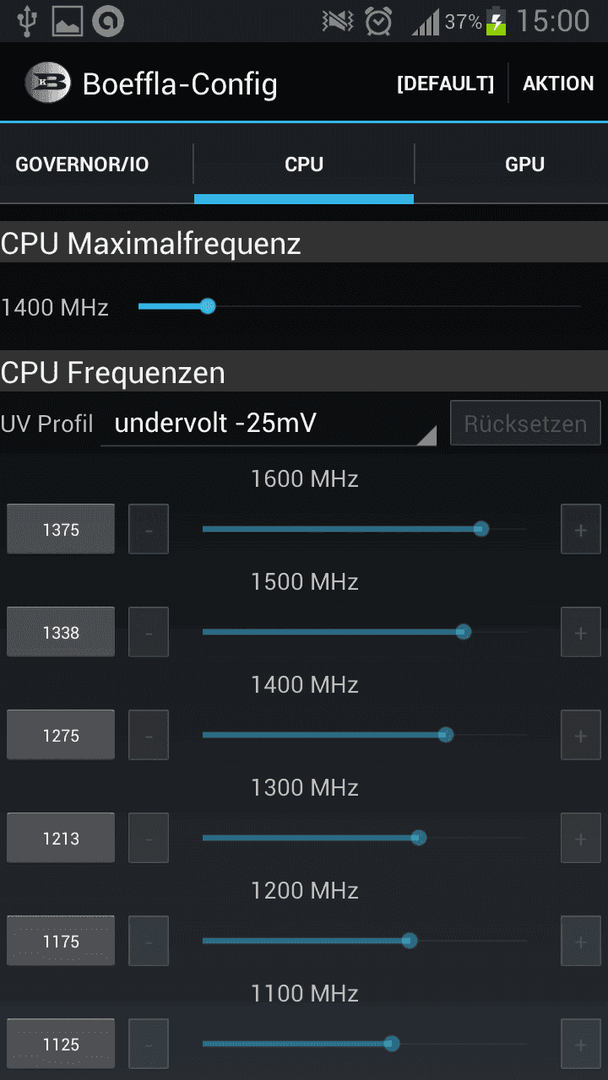608x1080 pixels.
Task: Decrease 1400 MHz voltage with minus button
Action: pos(149,735)
